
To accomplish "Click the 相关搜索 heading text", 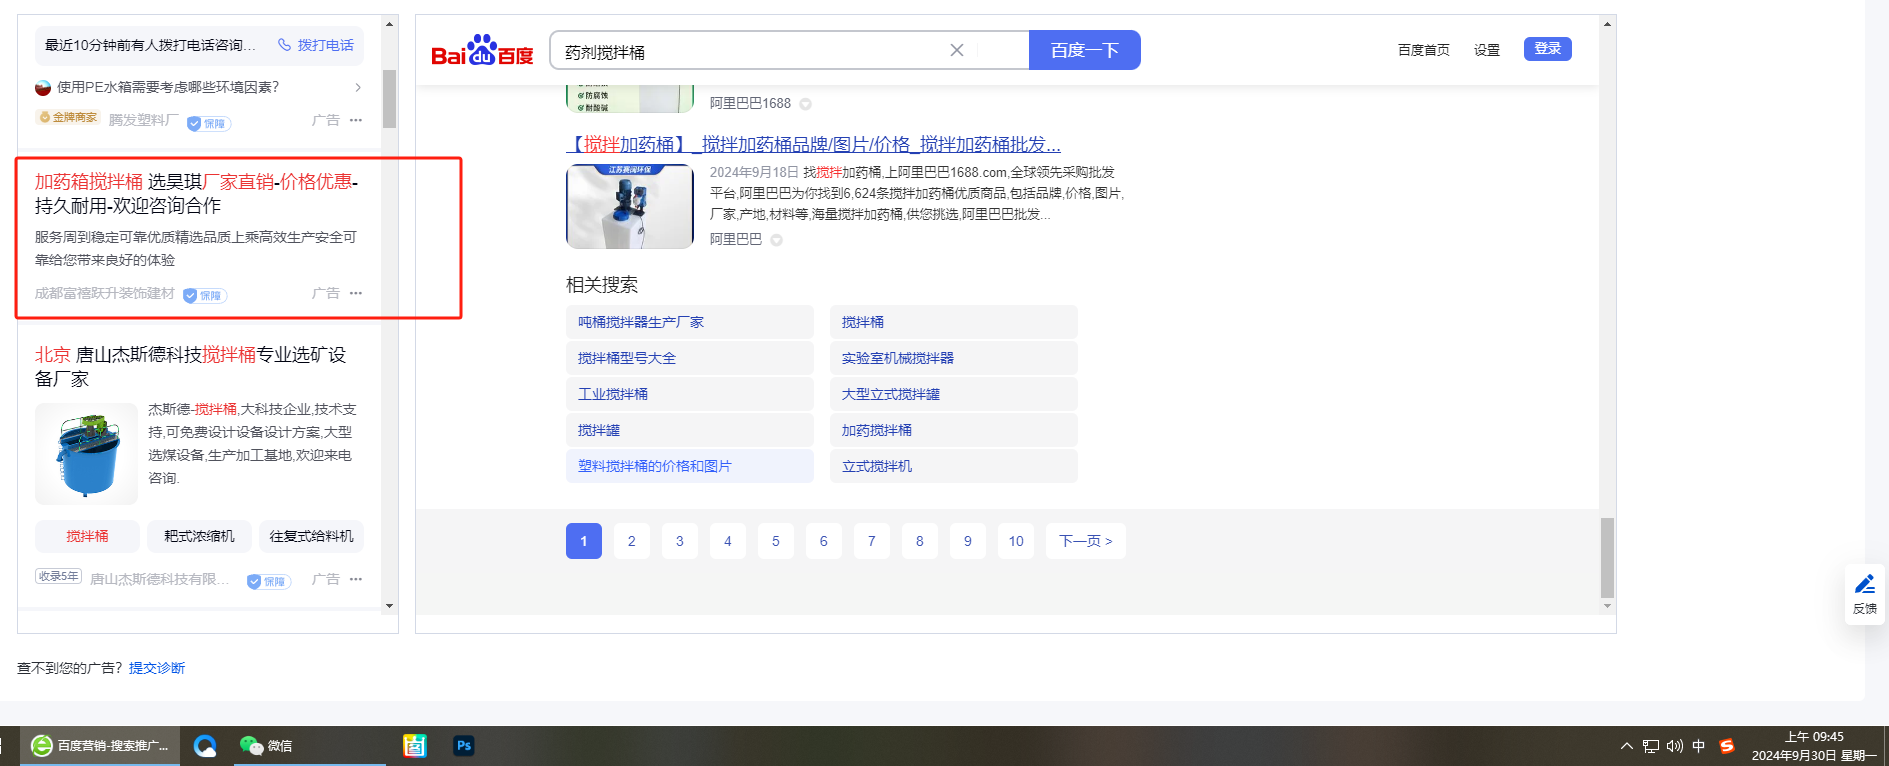I will tap(602, 285).
